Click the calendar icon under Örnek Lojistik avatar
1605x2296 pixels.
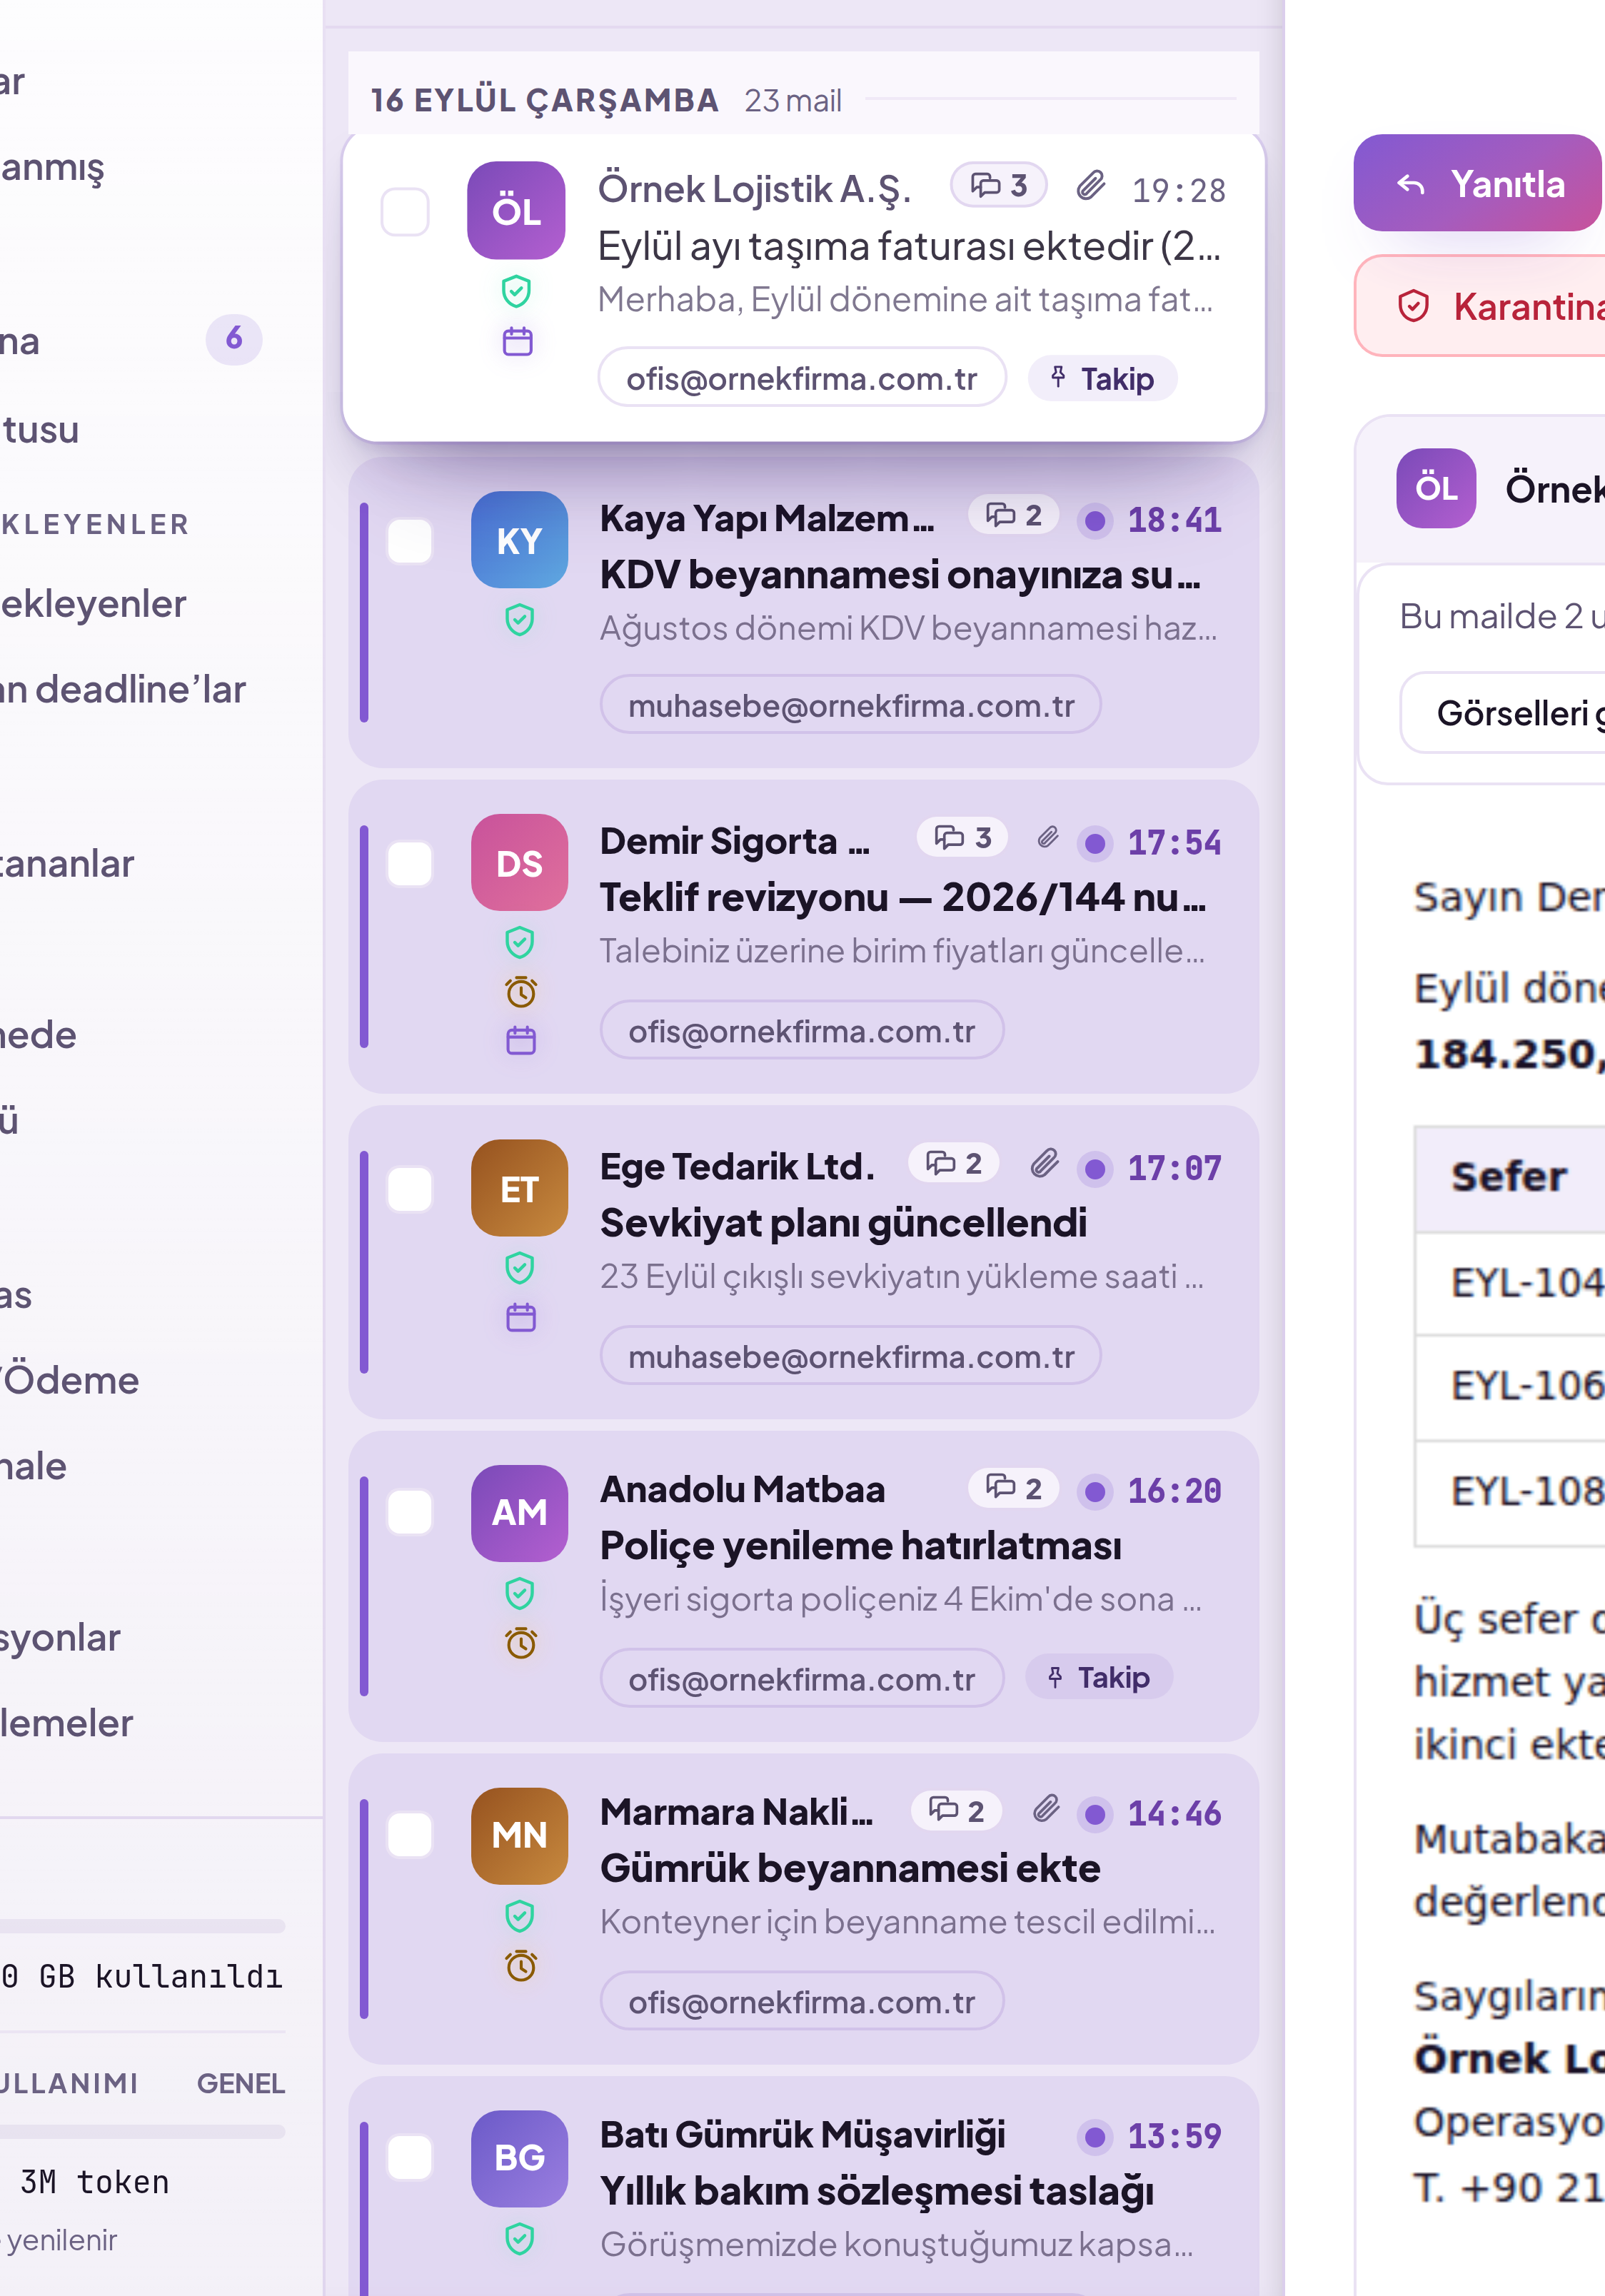coord(517,342)
